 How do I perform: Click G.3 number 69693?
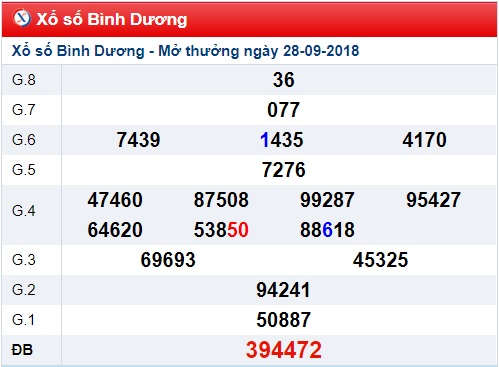[168, 260]
